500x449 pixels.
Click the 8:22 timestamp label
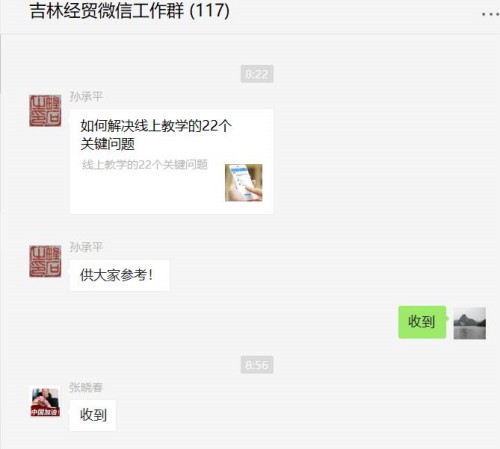tap(257, 74)
